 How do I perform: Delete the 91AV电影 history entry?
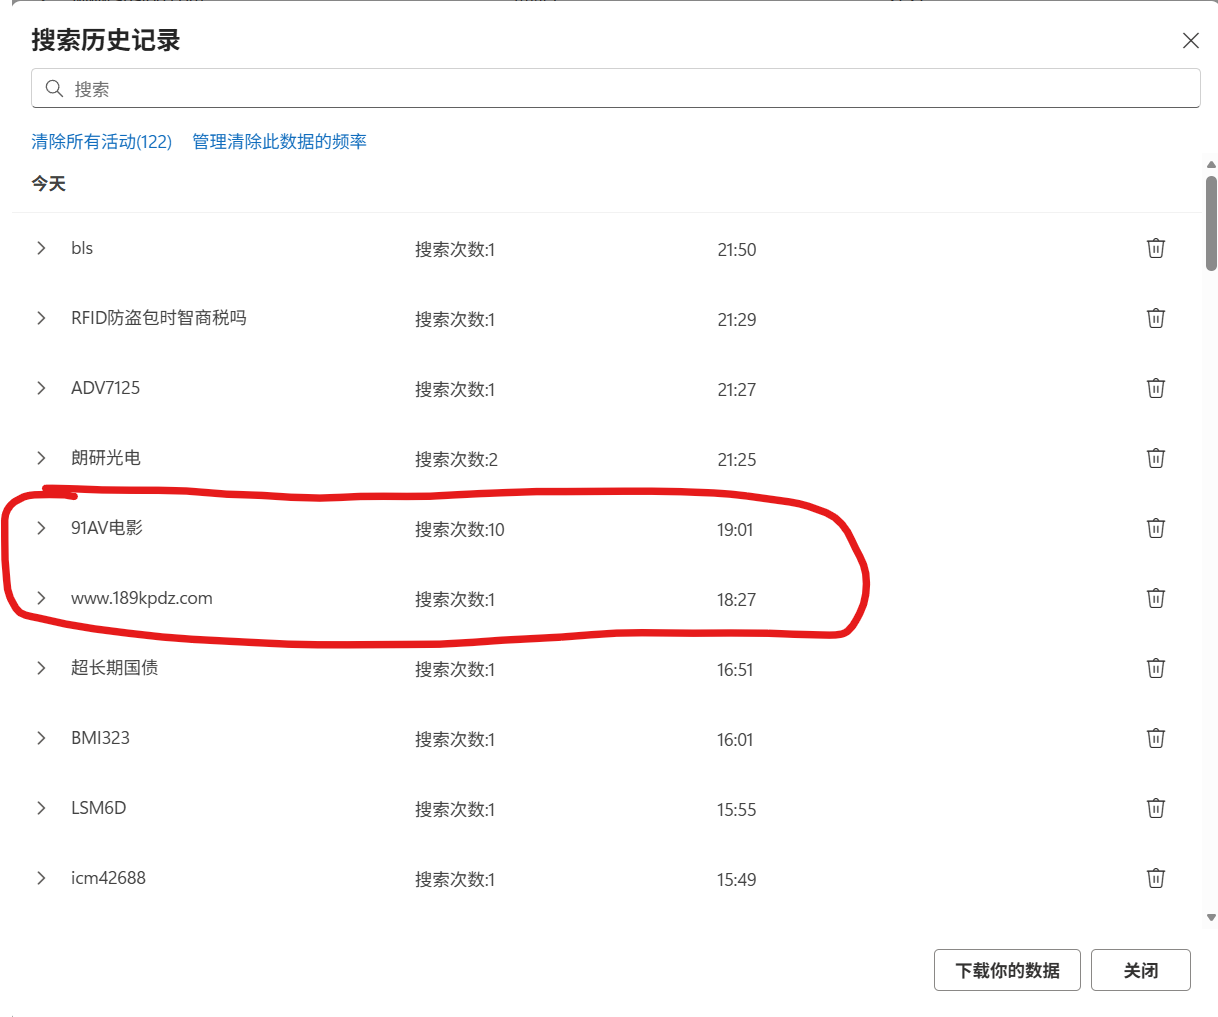click(1155, 528)
